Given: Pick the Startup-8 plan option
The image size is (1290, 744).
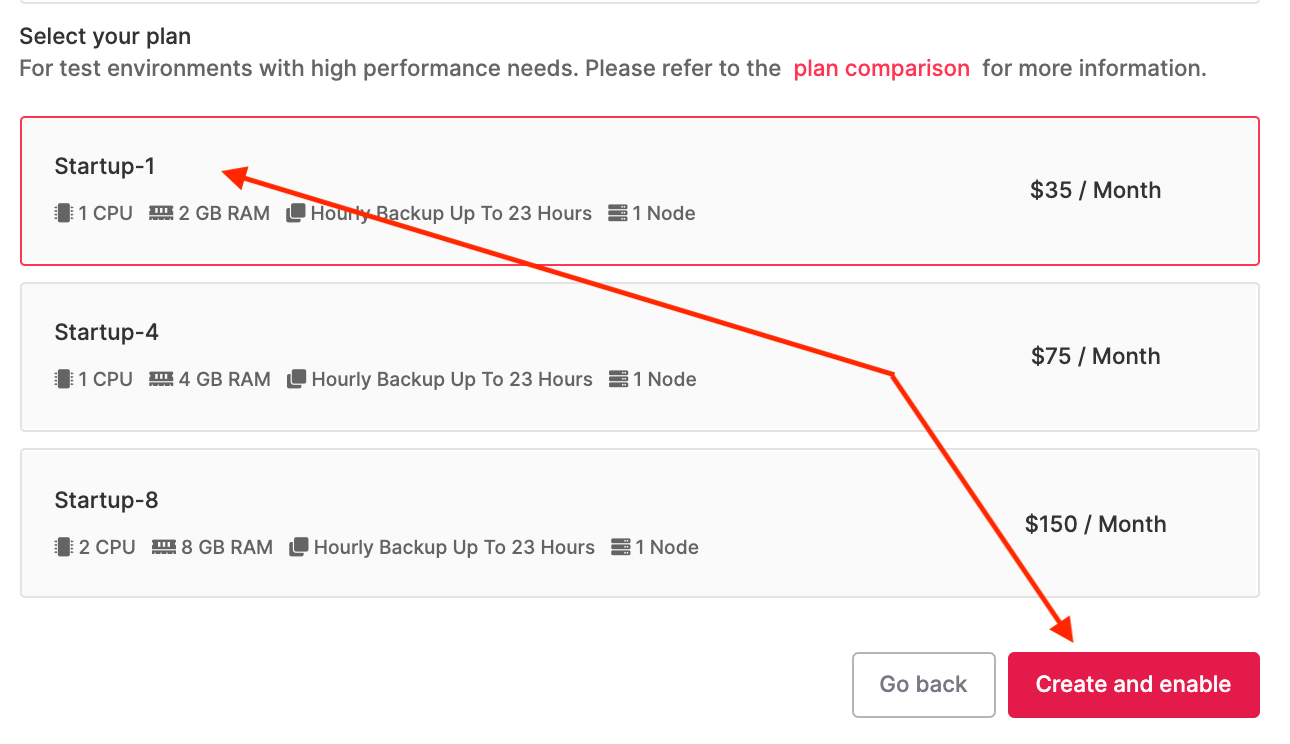Looking at the screenshot, I should tap(640, 523).
